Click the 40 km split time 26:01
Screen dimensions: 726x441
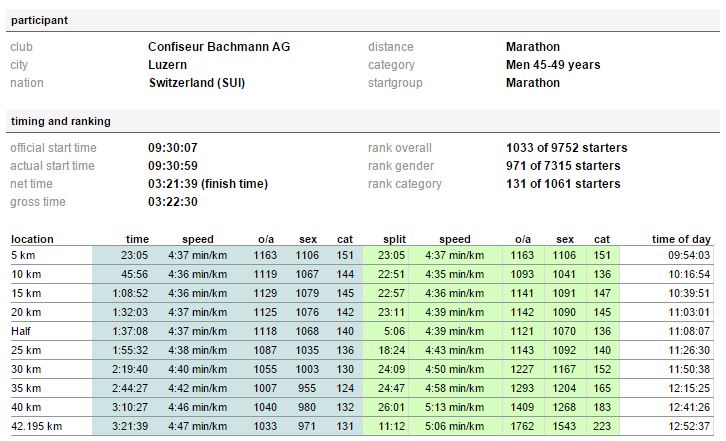[392, 407]
